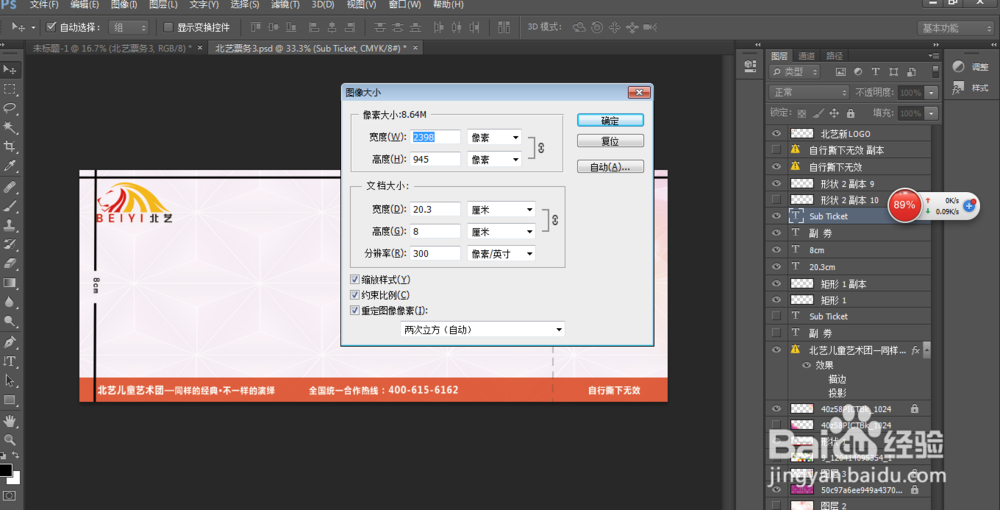Select the Move tool in toolbox

pos(10,69)
